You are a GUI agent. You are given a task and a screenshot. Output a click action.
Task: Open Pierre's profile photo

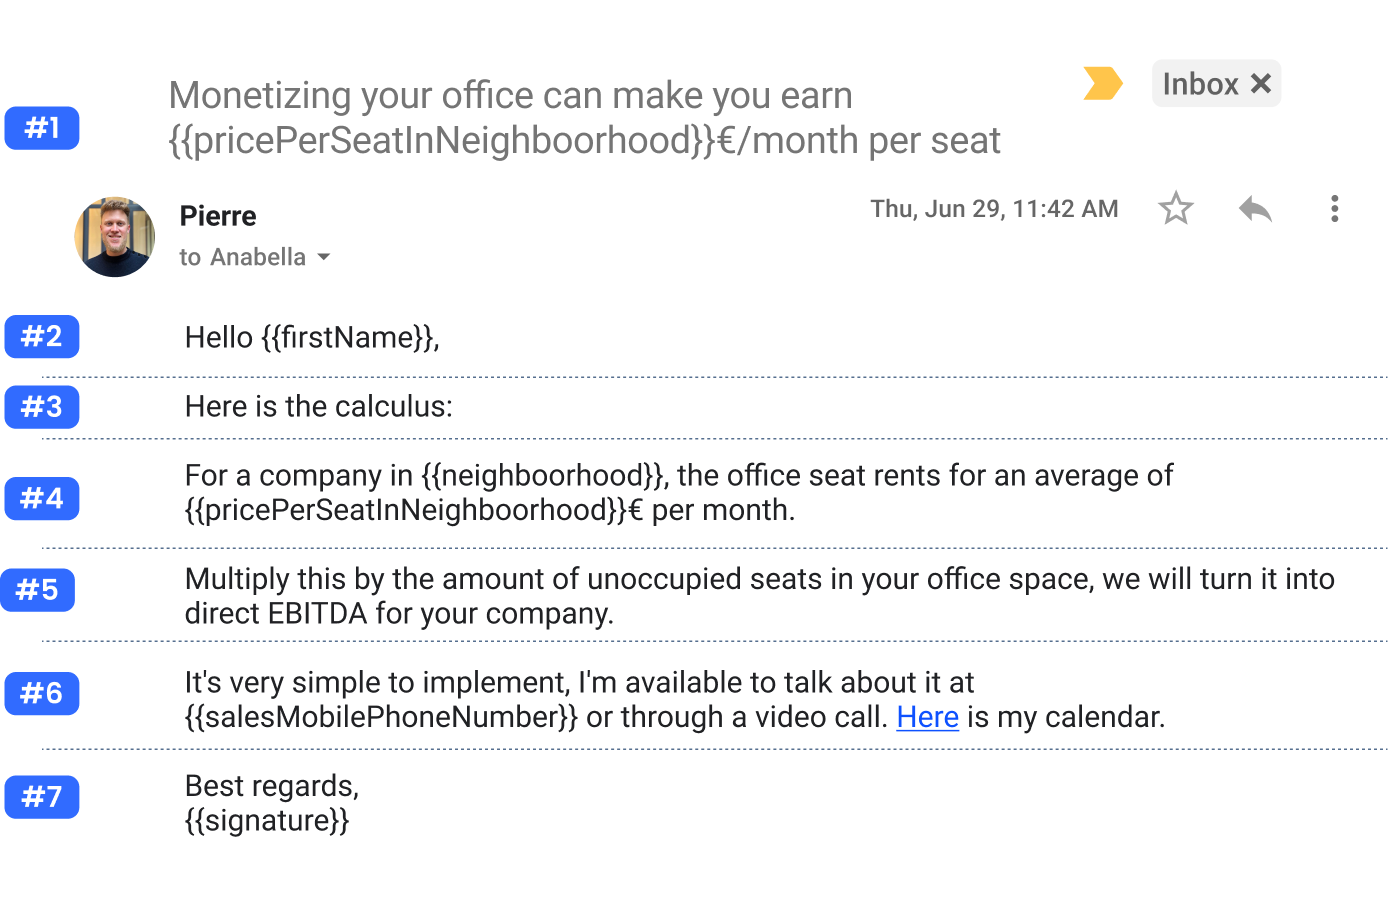(x=115, y=237)
